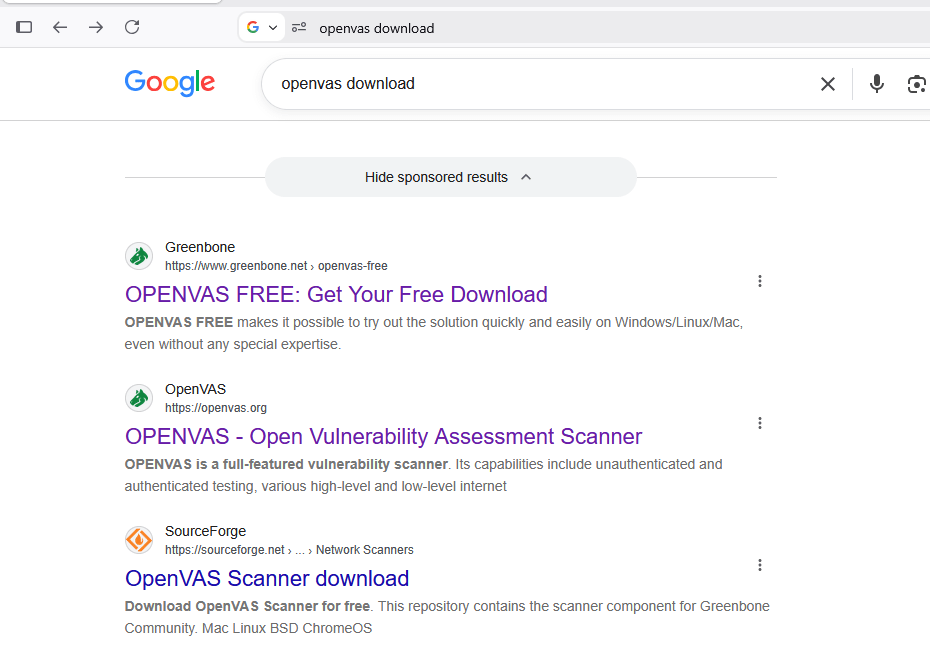Click the Greenbone site favicon
The width and height of the screenshot is (930, 651).
click(x=139, y=256)
